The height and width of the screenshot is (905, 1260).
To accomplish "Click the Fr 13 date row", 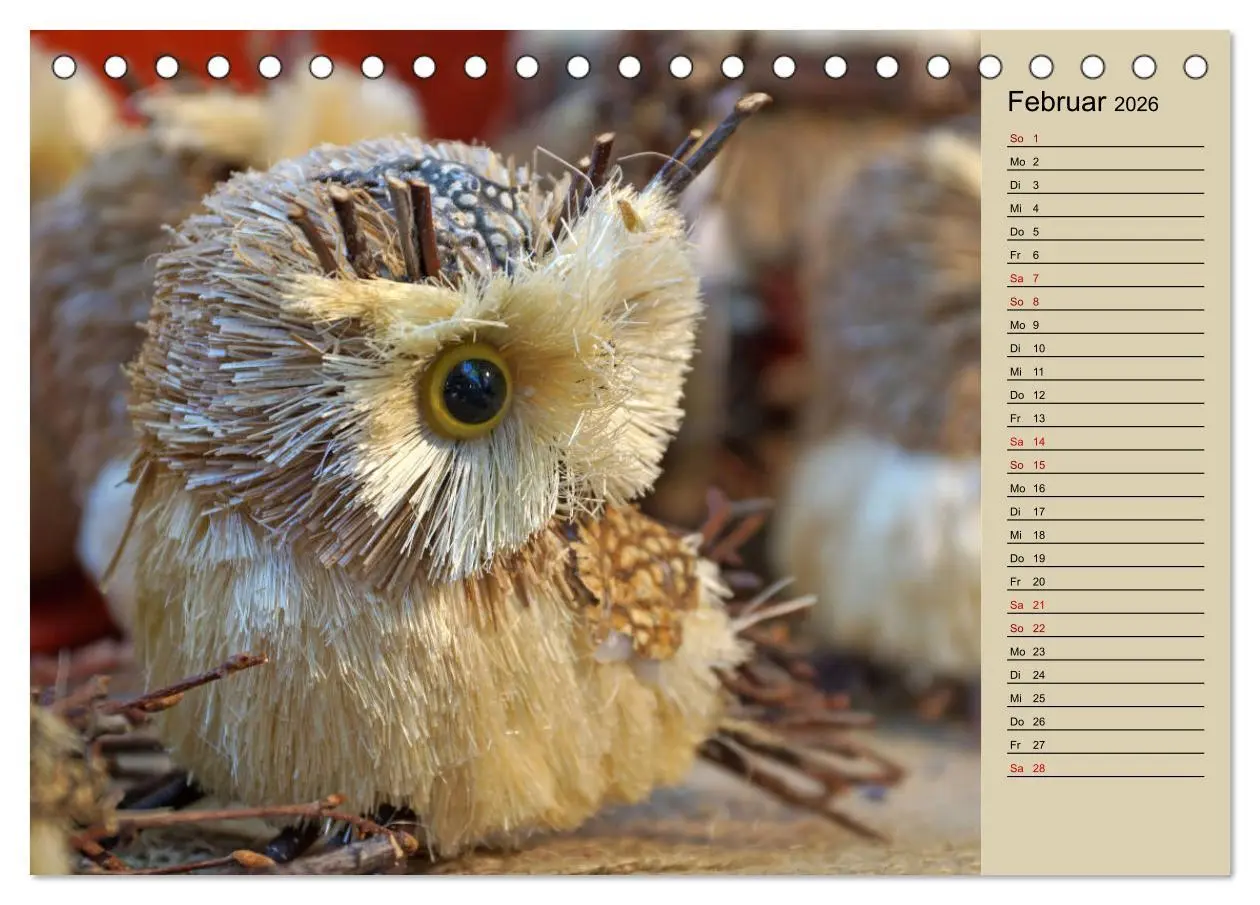I will coord(1105,418).
